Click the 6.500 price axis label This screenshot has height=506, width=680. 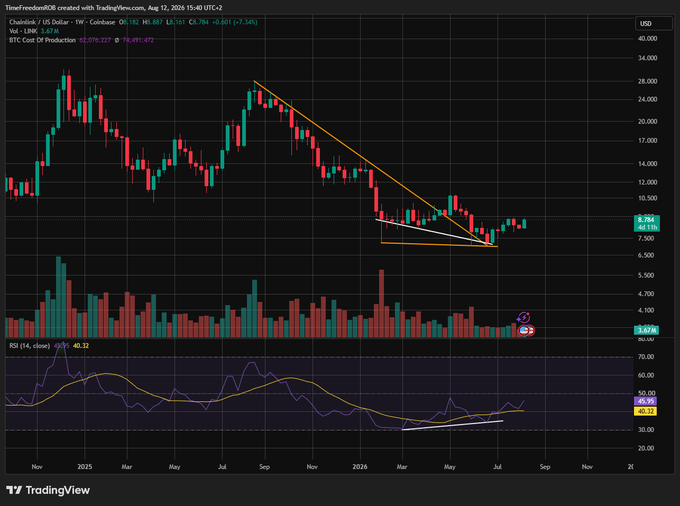tap(646, 255)
